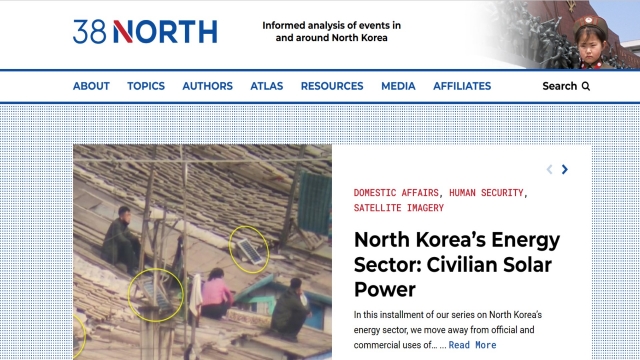The image size is (640, 360).
Task: Open the AUTHORS menu
Action: coord(208,86)
